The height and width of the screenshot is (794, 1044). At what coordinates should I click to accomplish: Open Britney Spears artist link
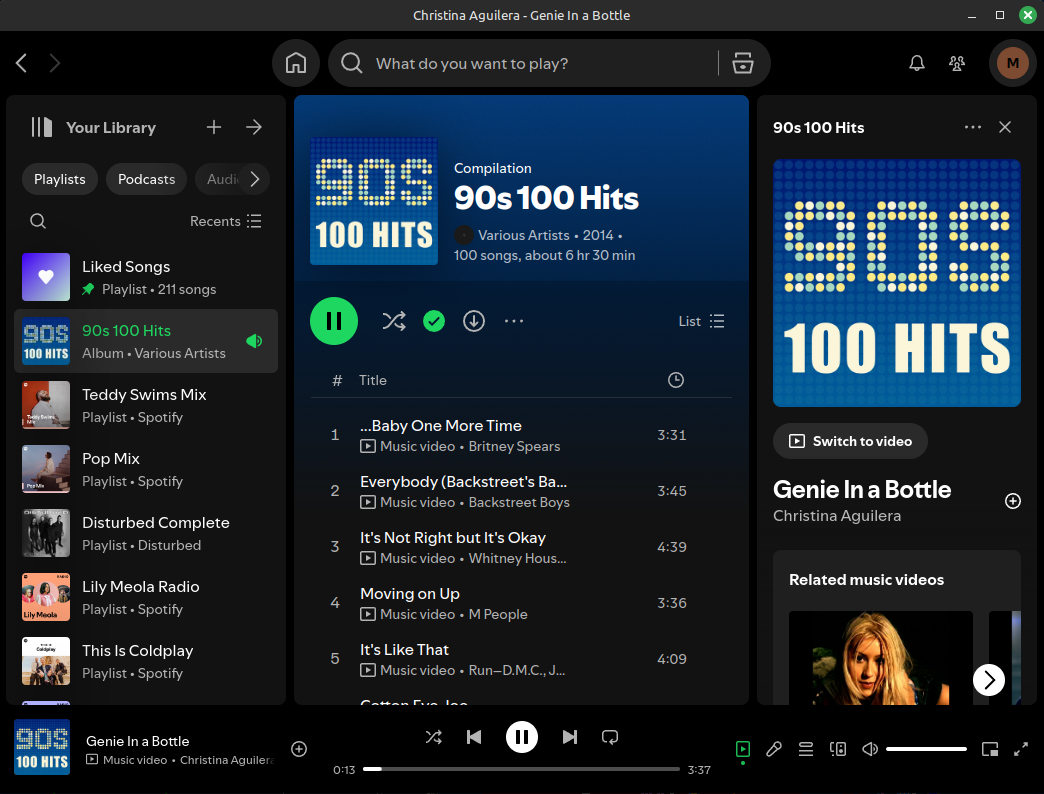514,446
